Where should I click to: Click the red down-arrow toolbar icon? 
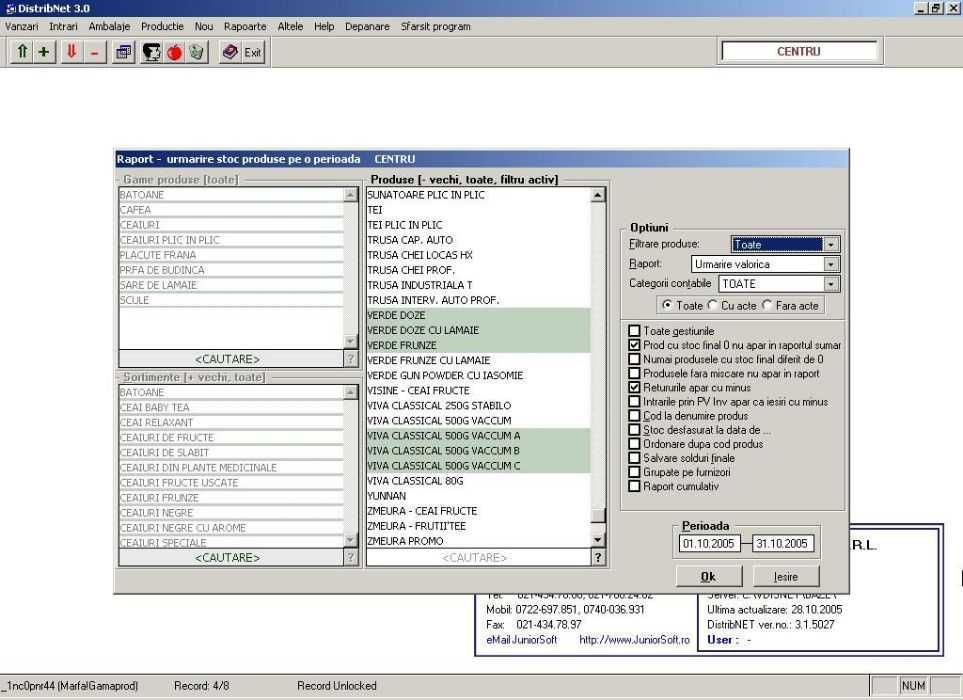point(71,52)
